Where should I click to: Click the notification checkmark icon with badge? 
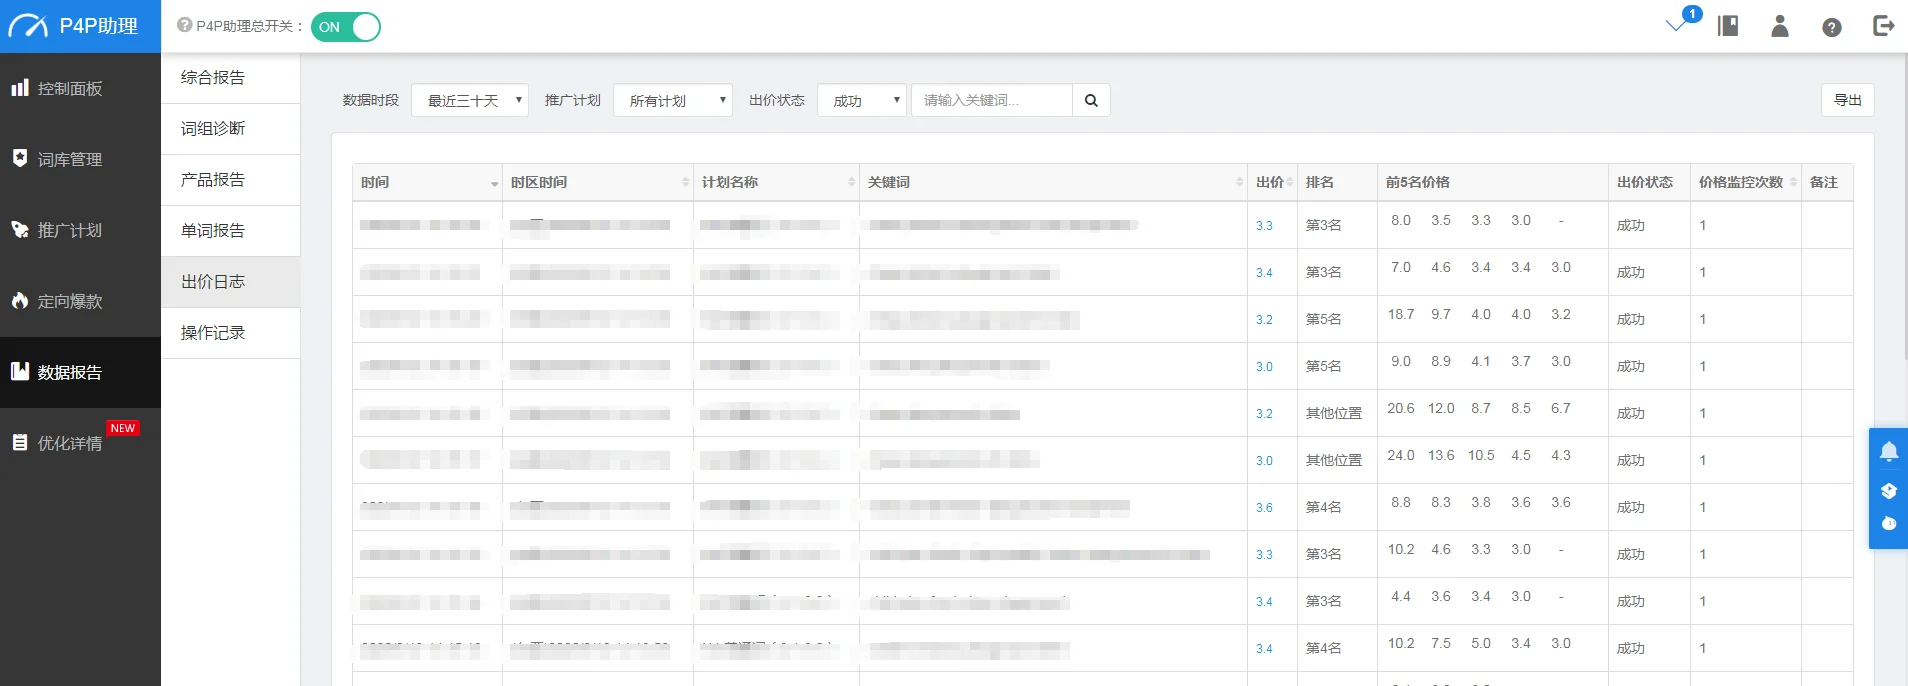pos(1677,25)
